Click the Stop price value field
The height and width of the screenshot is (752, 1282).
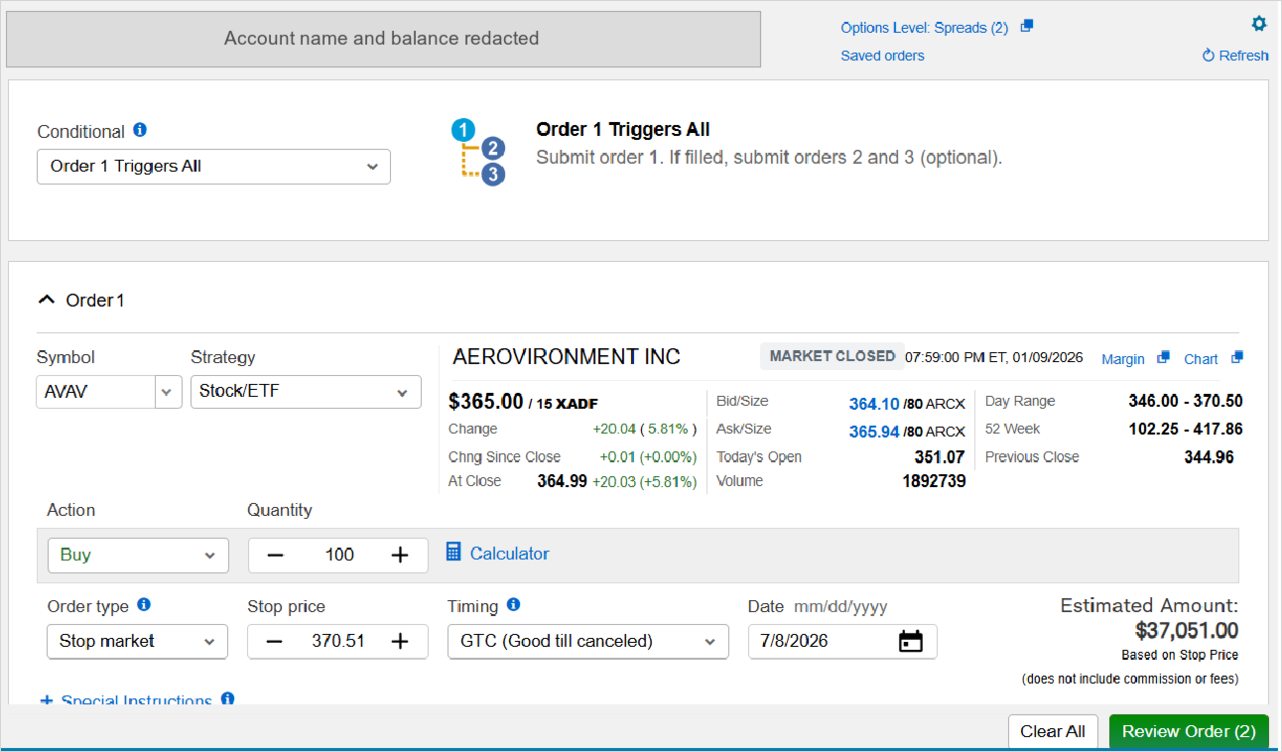coord(339,641)
